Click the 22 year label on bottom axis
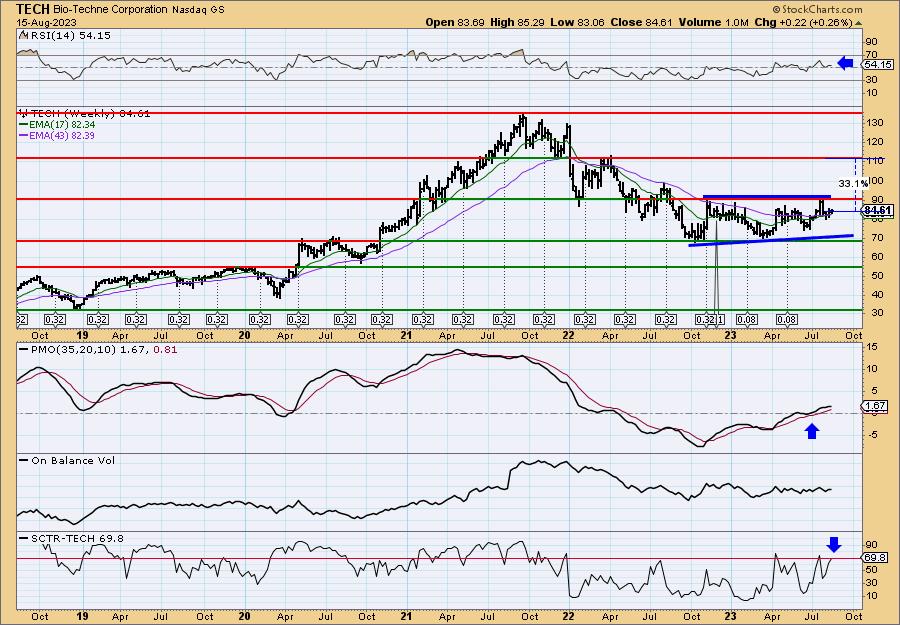Screen dimensions: 900x625 pyautogui.click(x=569, y=616)
